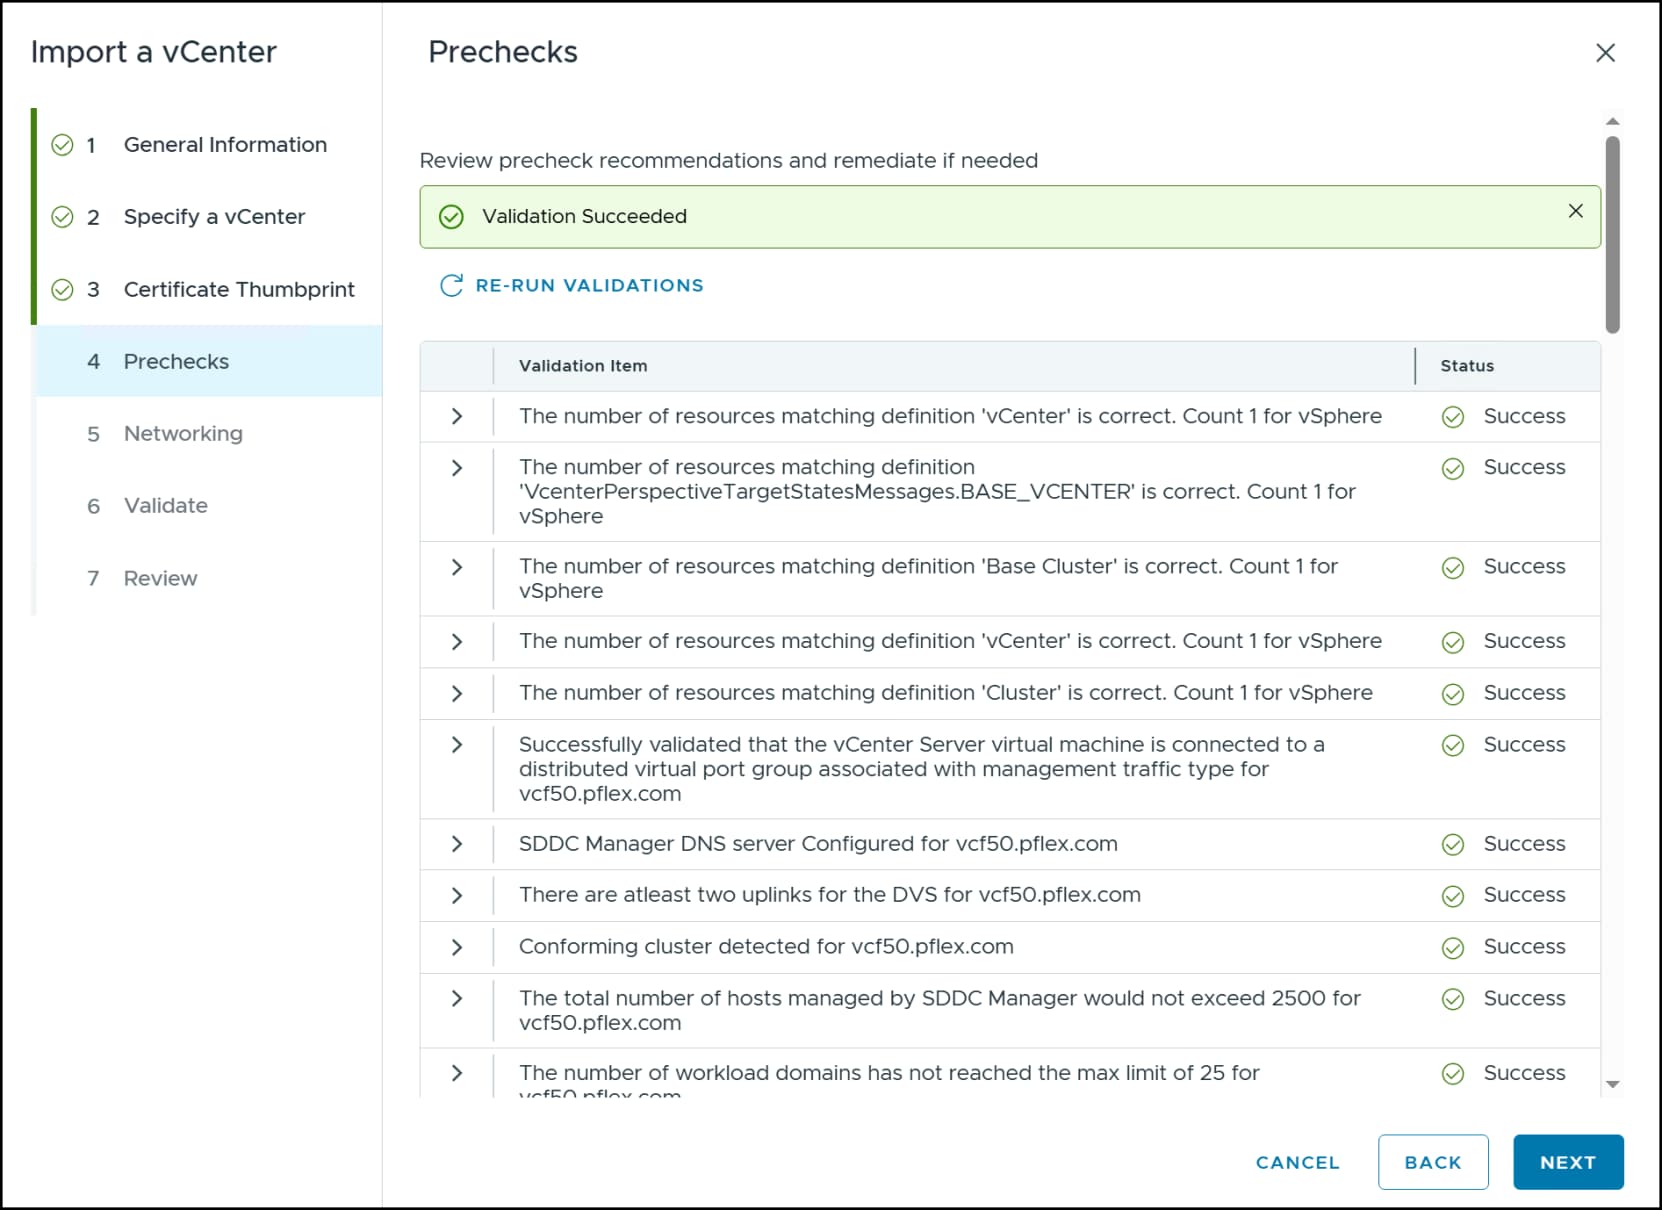1662x1210 pixels.
Task: Click the success icon for Conforming cluster row
Action: [x=1453, y=948]
